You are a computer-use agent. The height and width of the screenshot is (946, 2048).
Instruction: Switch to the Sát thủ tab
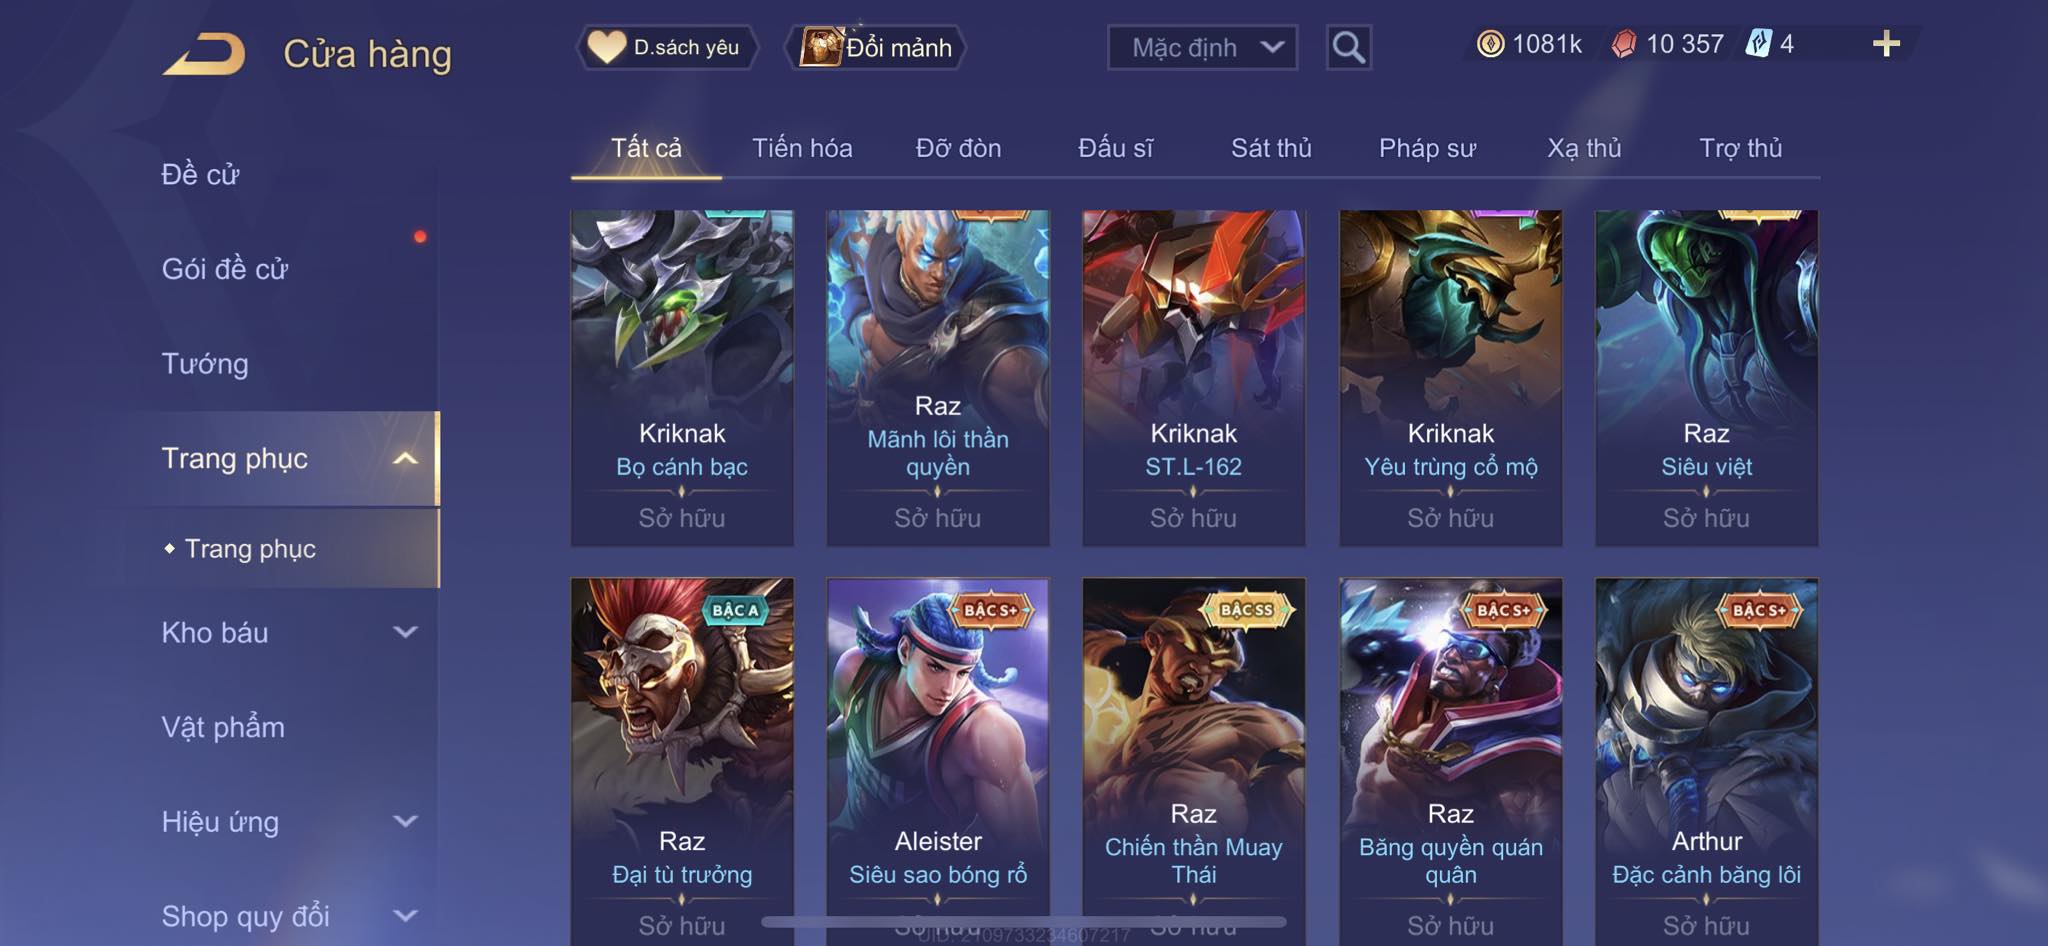pyautogui.click(x=1271, y=148)
